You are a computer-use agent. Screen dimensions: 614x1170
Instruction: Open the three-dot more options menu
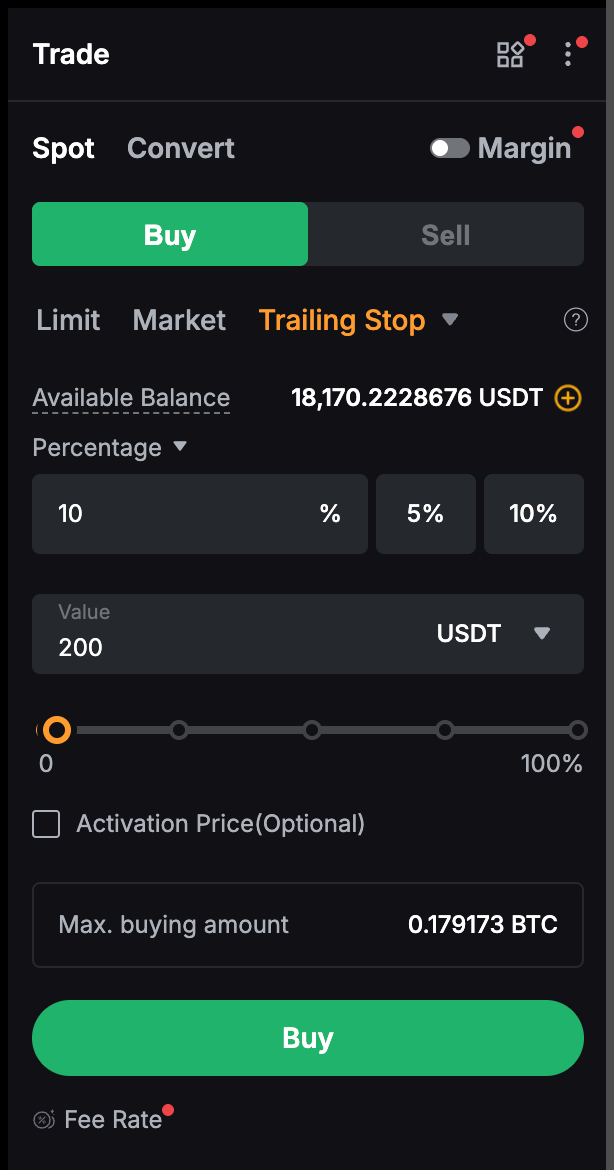568,54
